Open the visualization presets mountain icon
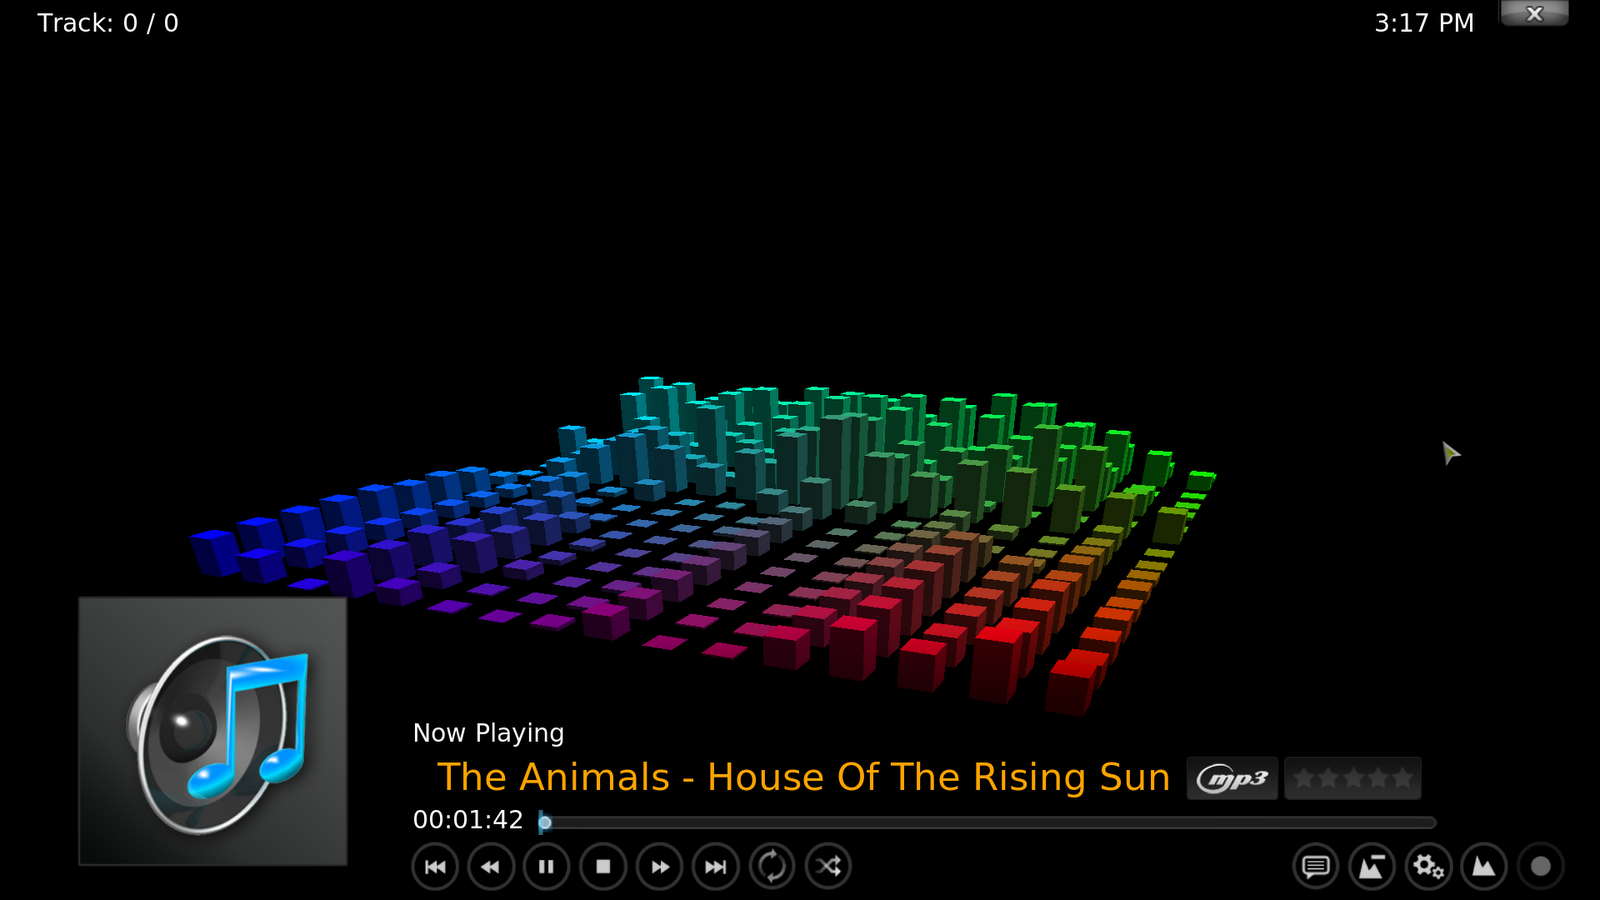 (x=1484, y=866)
